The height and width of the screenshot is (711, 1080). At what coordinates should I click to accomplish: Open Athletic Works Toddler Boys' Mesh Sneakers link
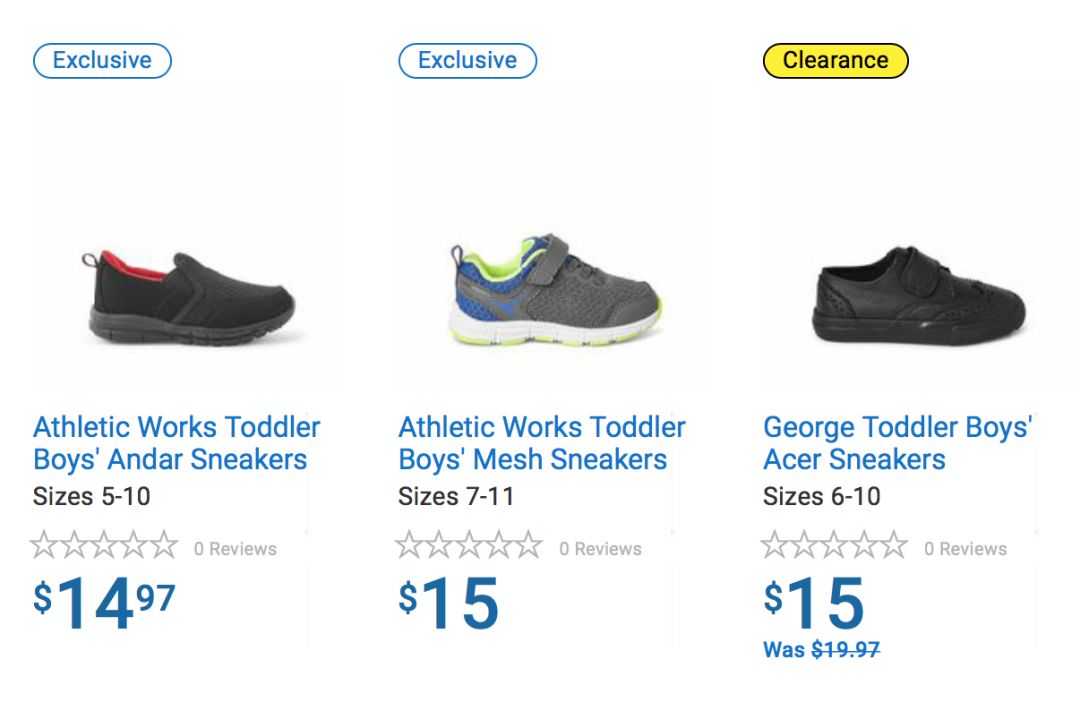click(541, 443)
